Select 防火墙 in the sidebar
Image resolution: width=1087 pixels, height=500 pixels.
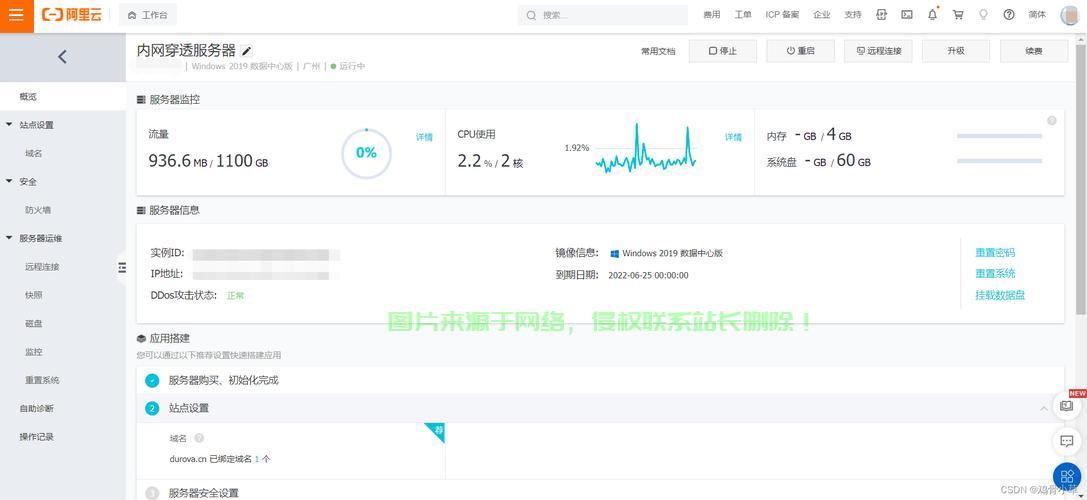38,210
